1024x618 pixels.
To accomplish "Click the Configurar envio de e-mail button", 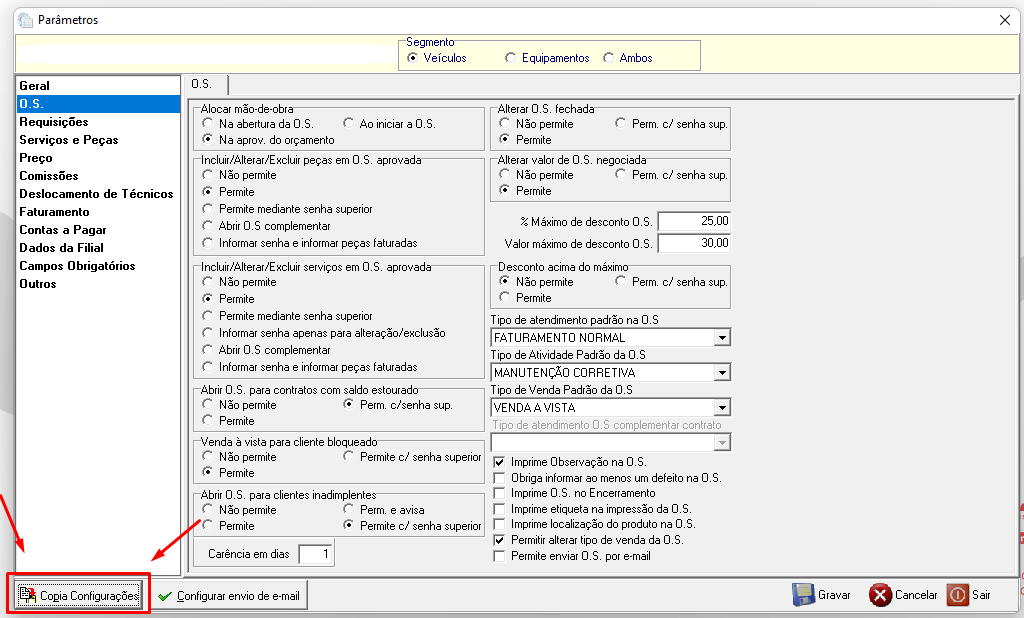I will tap(229, 596).
